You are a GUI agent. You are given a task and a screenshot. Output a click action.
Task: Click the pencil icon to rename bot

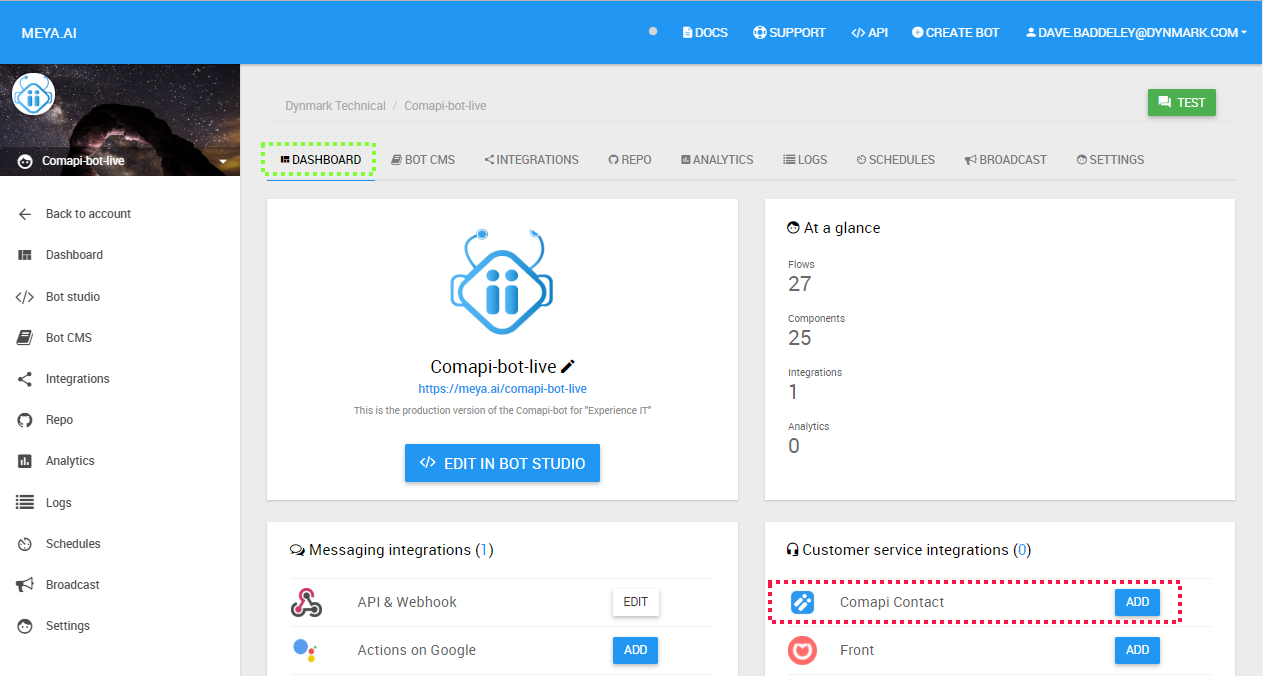[x=568, y=367]
